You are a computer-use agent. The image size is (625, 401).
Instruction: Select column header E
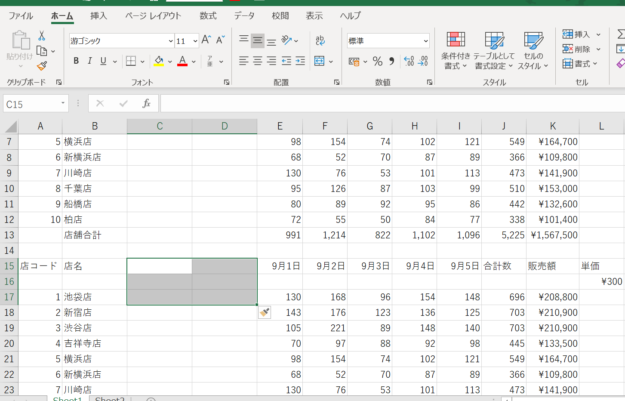pyautogui.click(x=280, y=126)
